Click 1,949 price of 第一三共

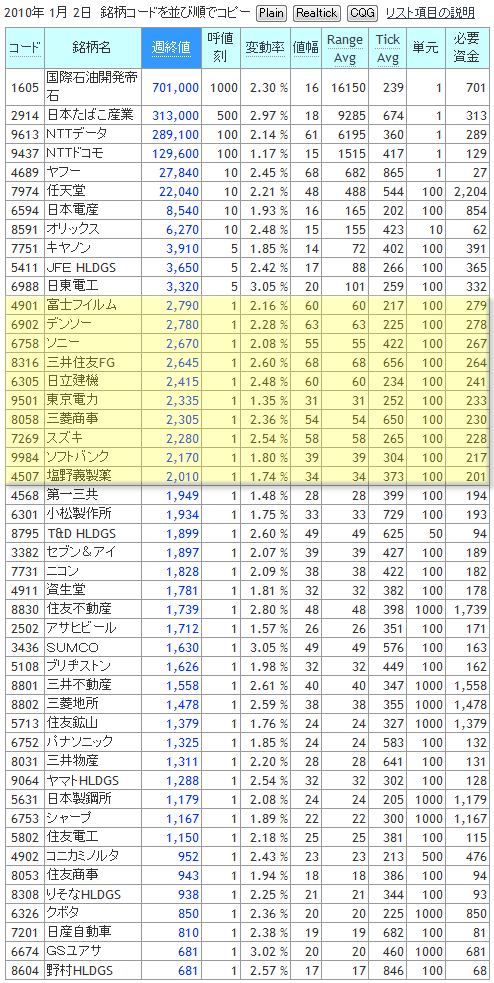182,495
